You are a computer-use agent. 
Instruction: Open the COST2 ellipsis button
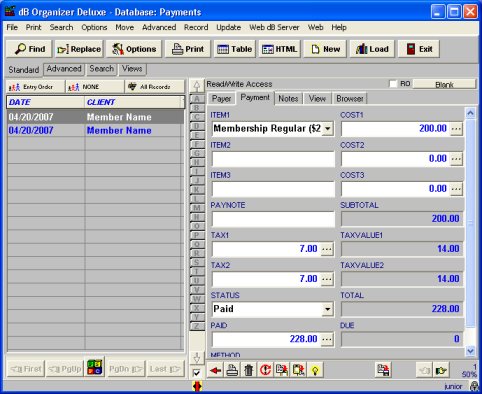coord(456,159)
